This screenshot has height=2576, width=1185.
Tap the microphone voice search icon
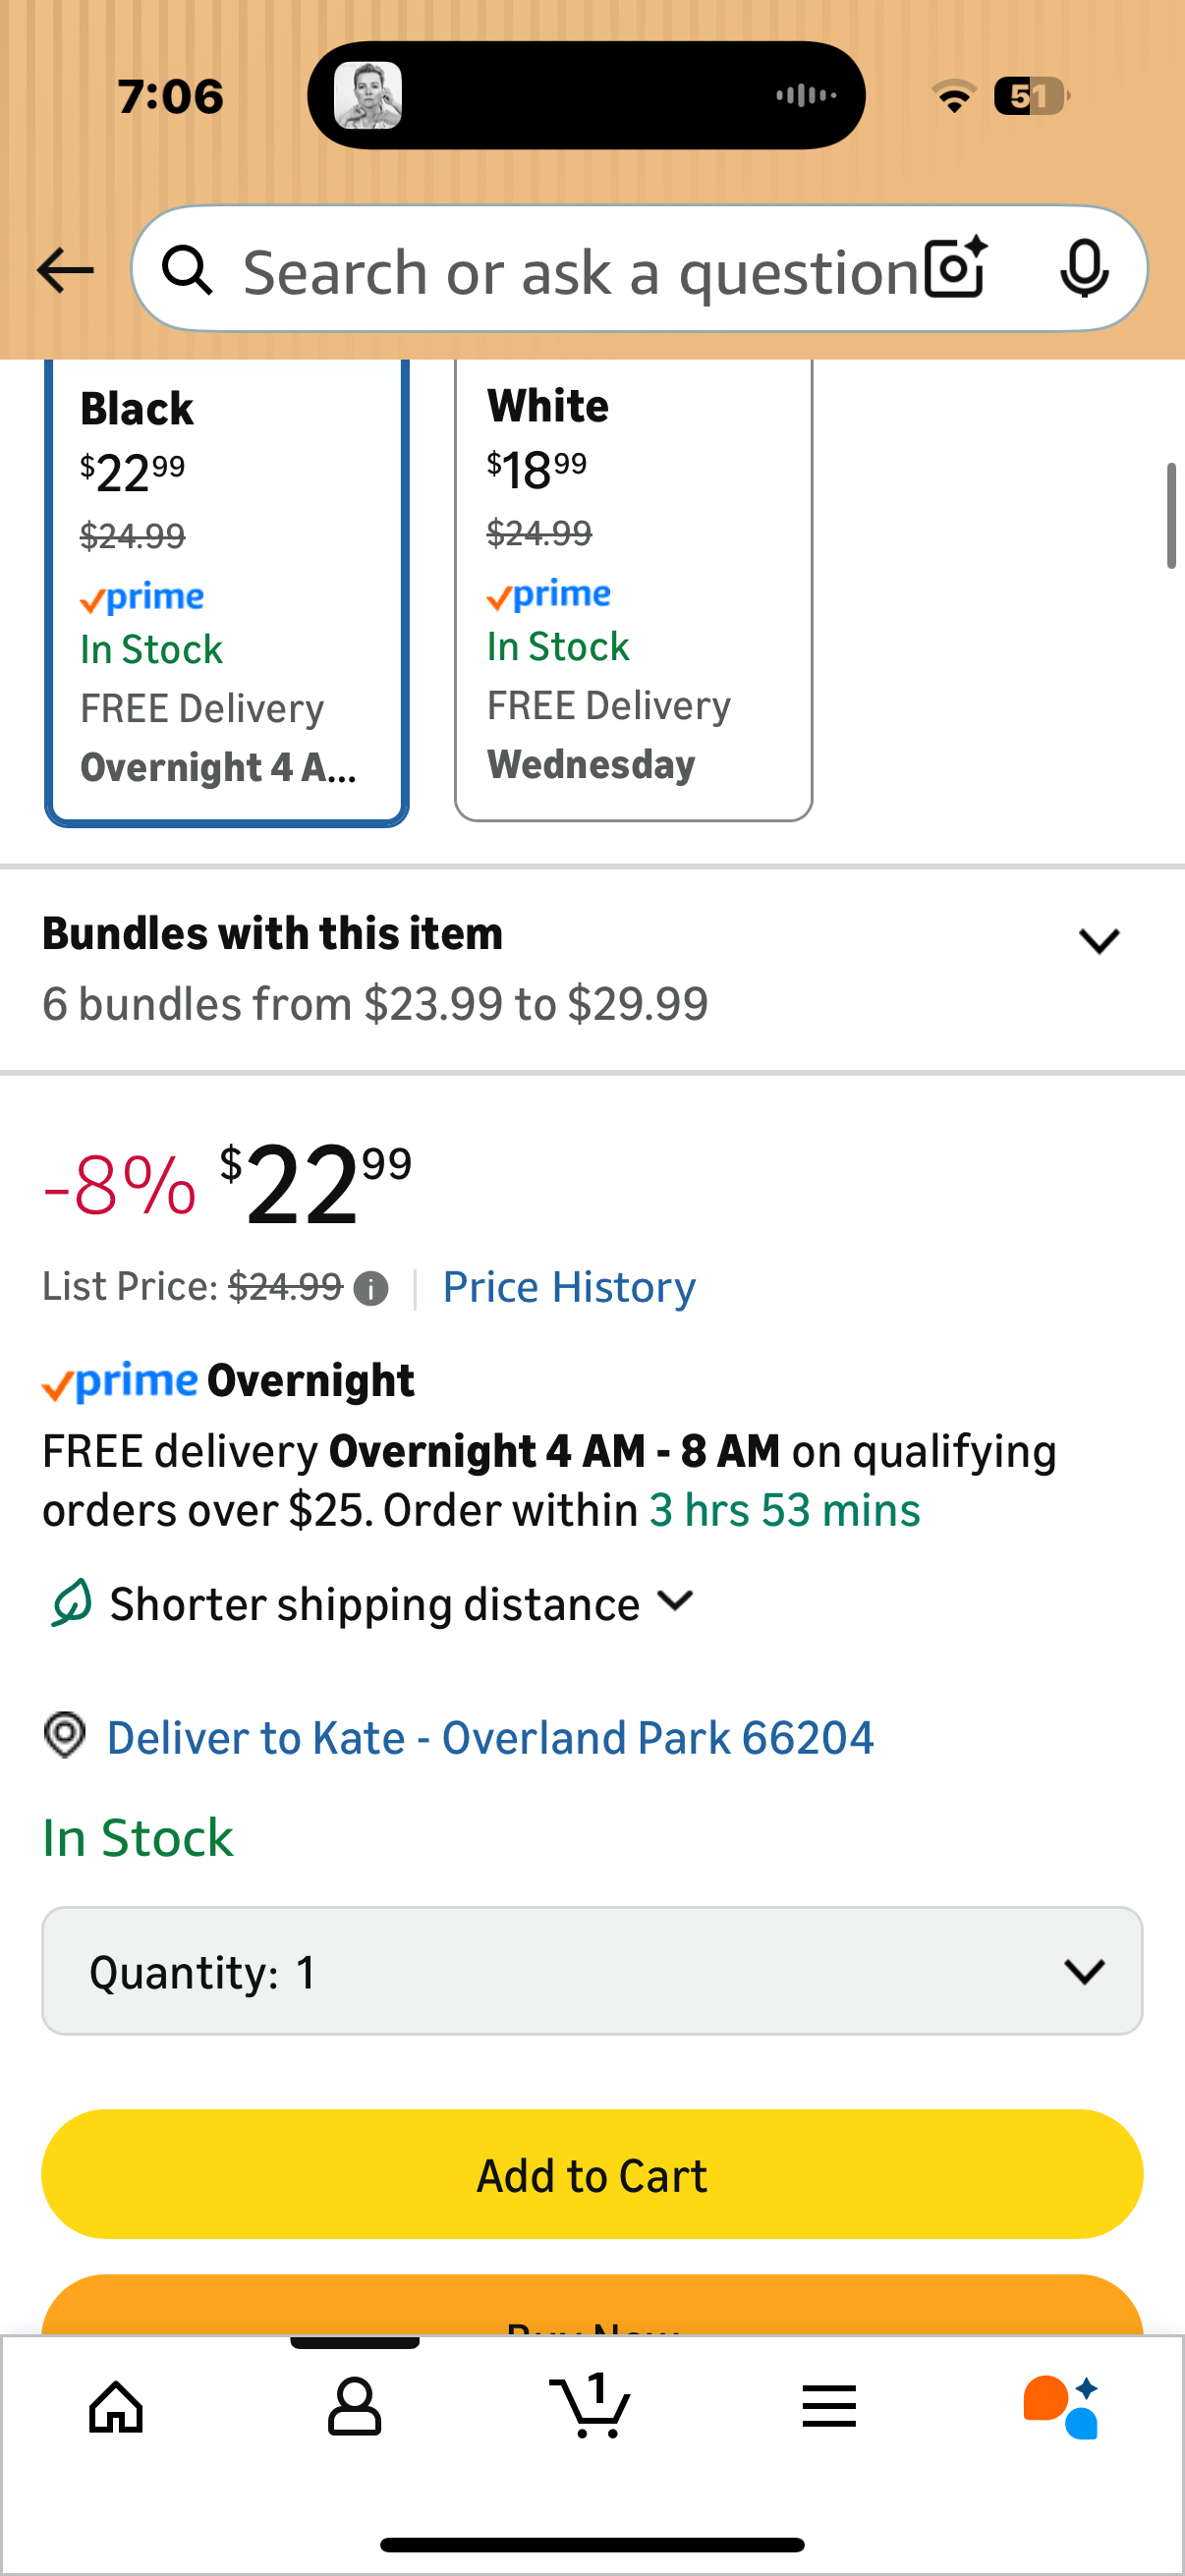1083,269
